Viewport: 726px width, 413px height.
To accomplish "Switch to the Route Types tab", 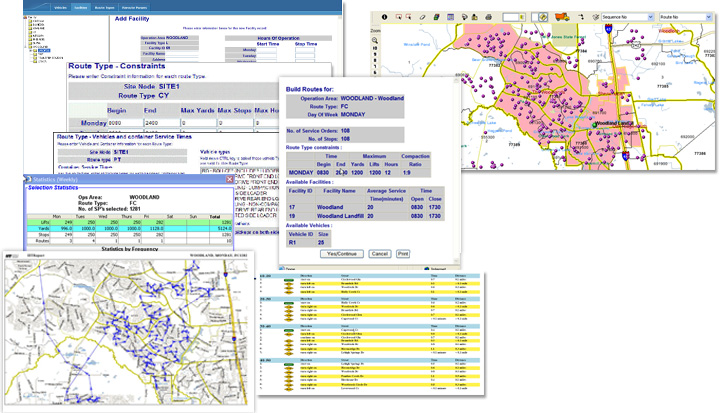I will [x=104, y=7].
